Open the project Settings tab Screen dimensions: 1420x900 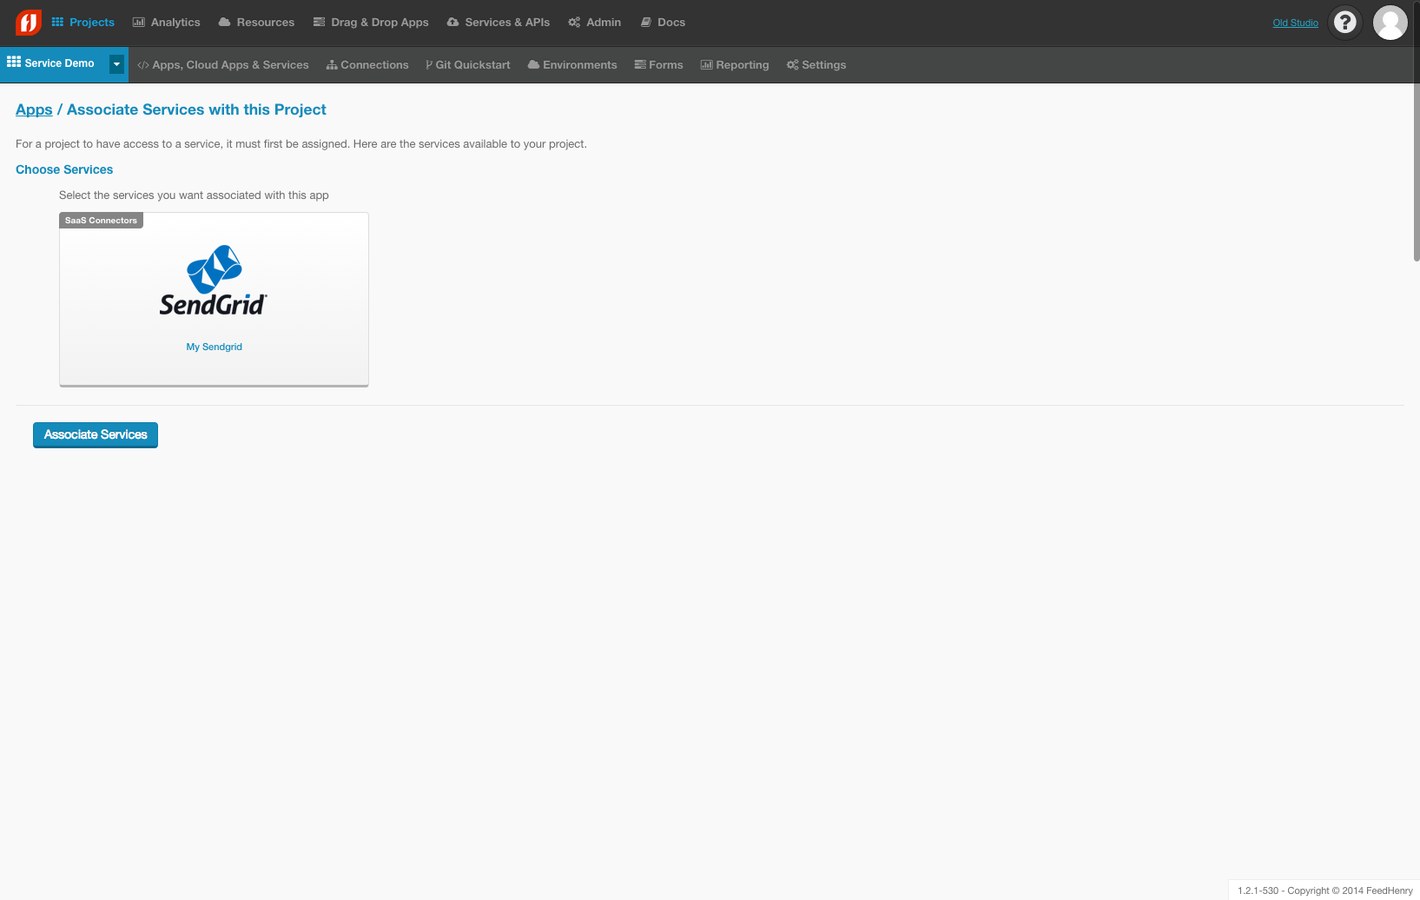coord(816,65)
